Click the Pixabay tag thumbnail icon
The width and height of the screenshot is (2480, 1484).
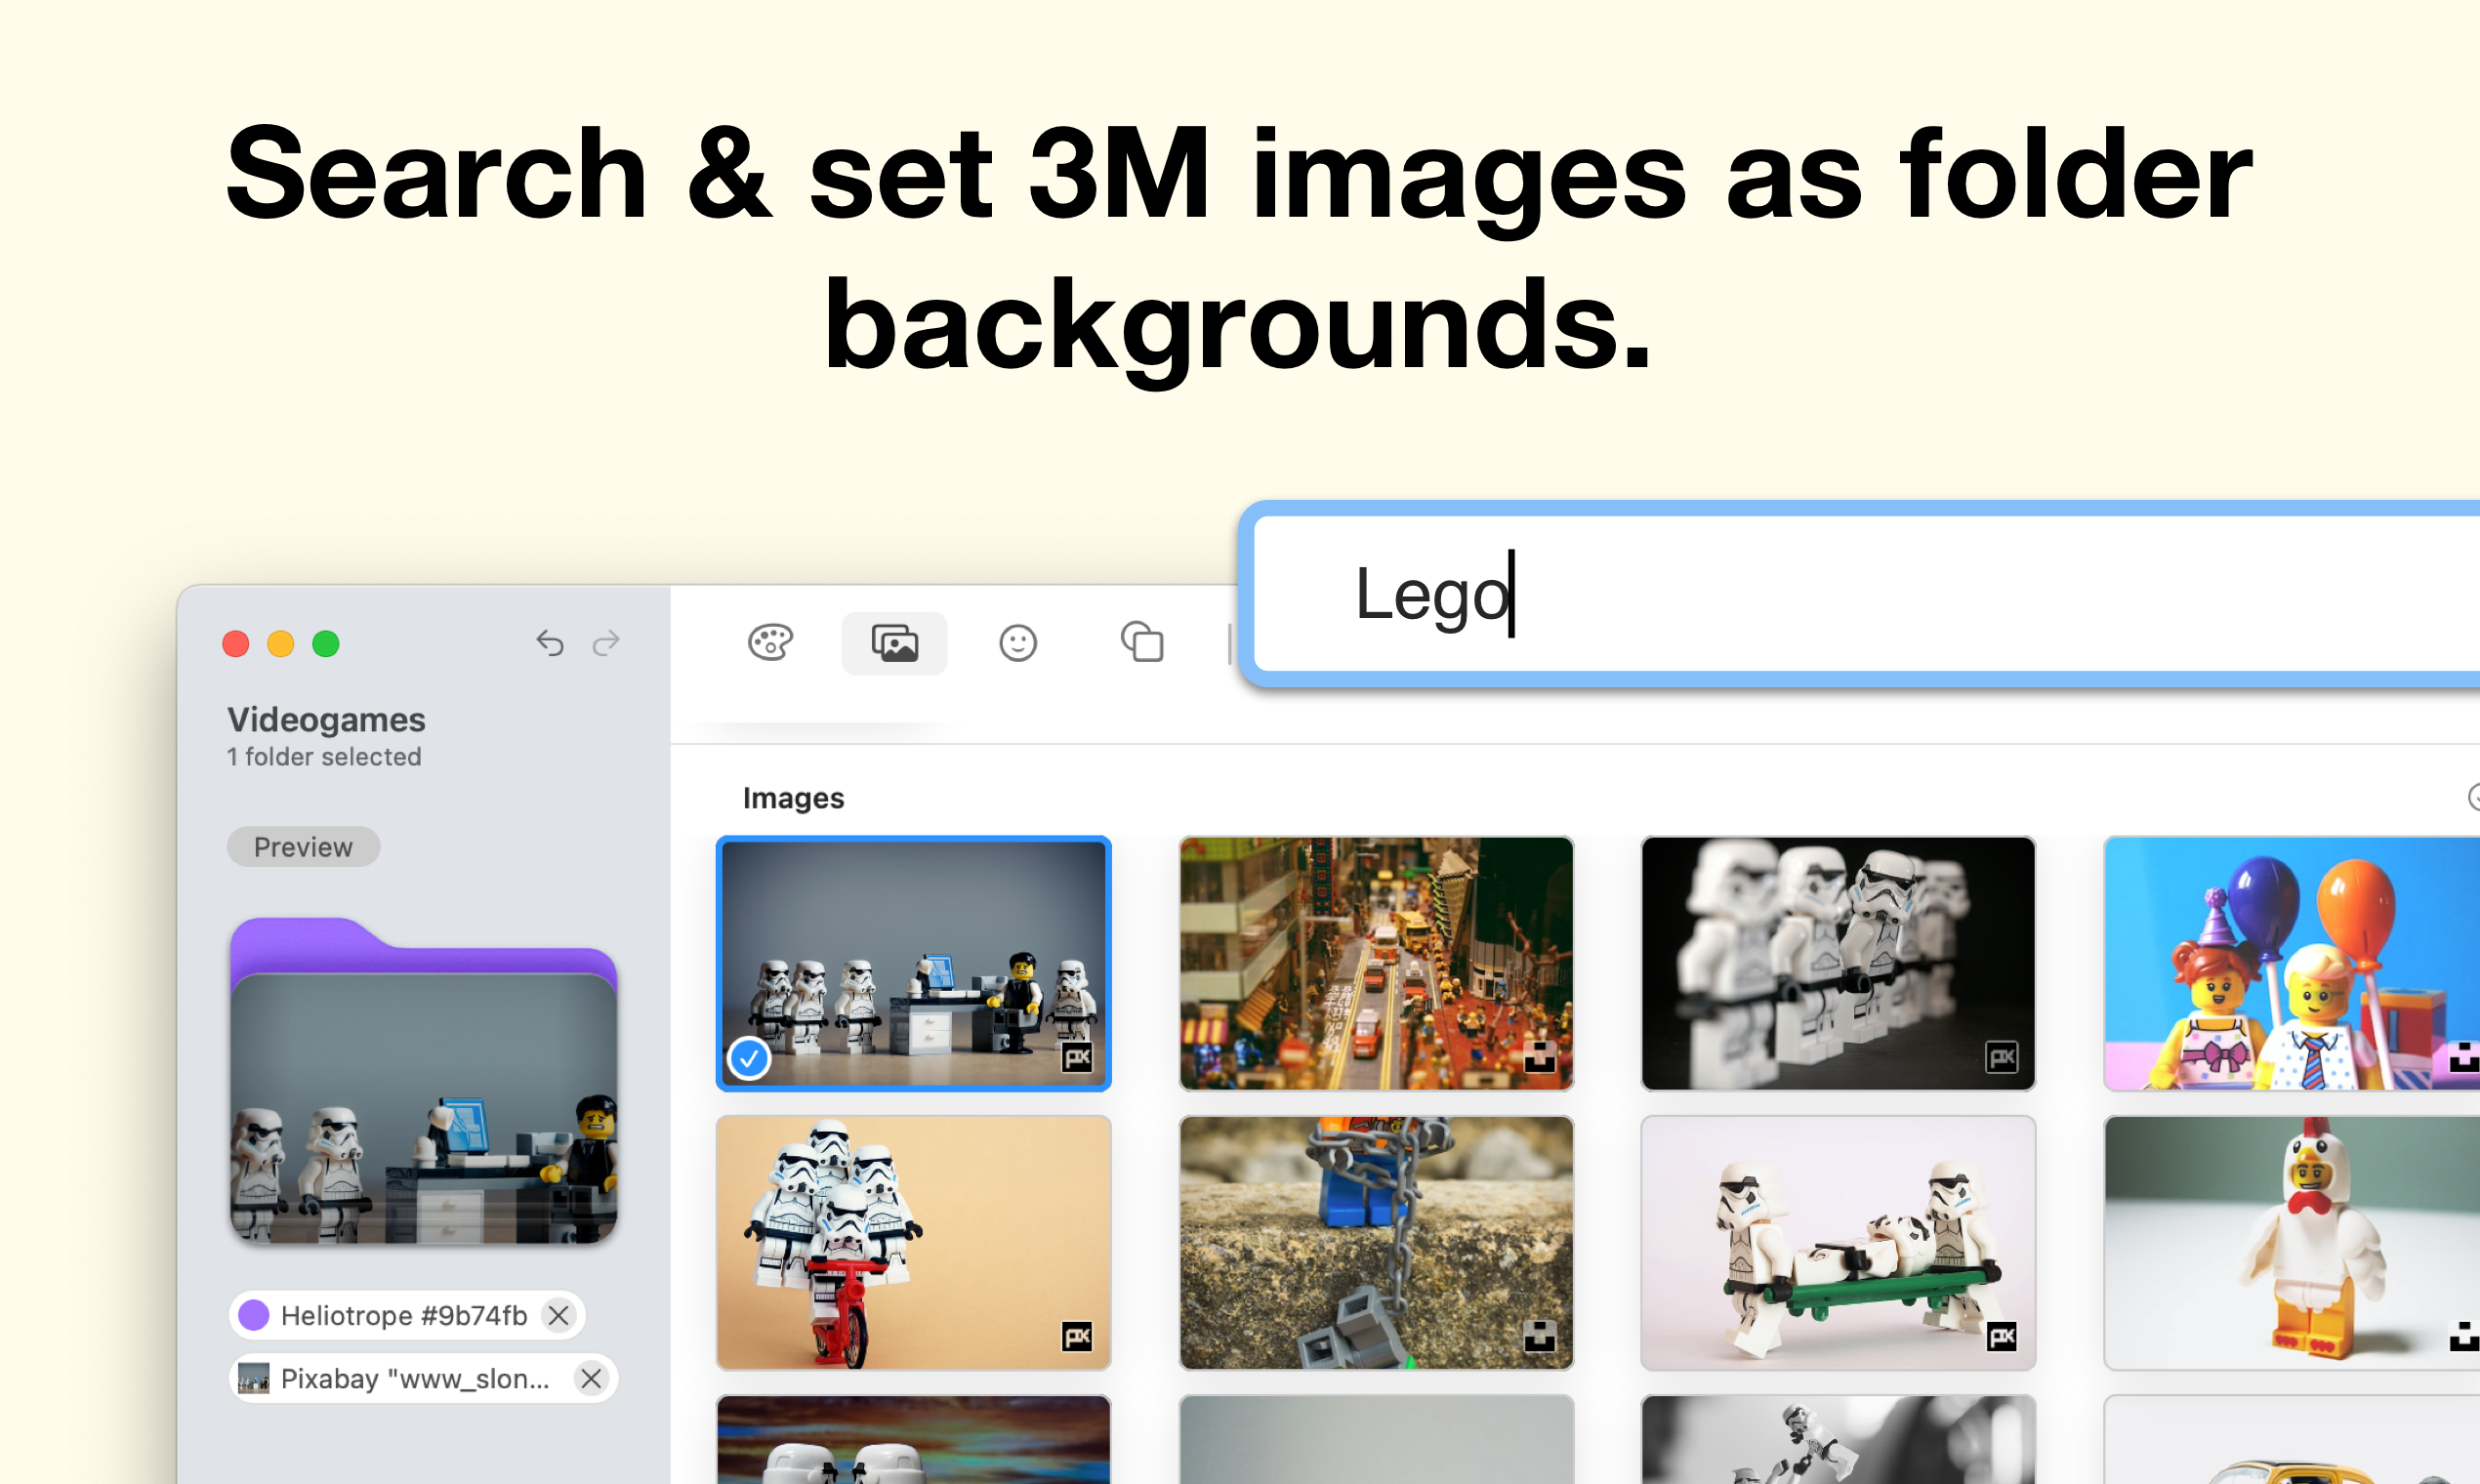(254, 1379)
